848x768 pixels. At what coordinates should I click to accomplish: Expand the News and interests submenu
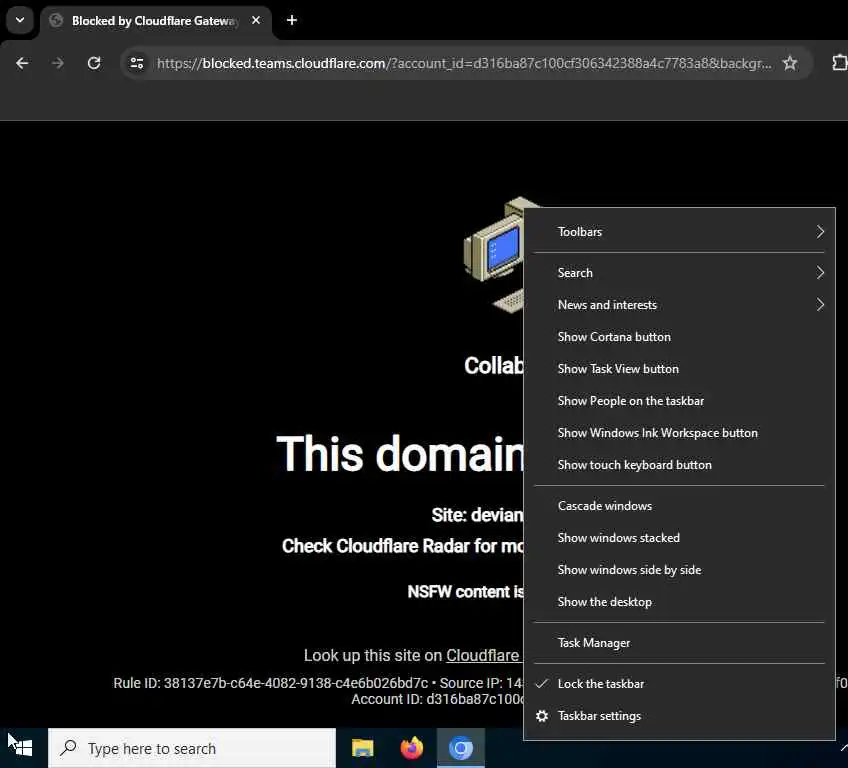coord(679,304)
